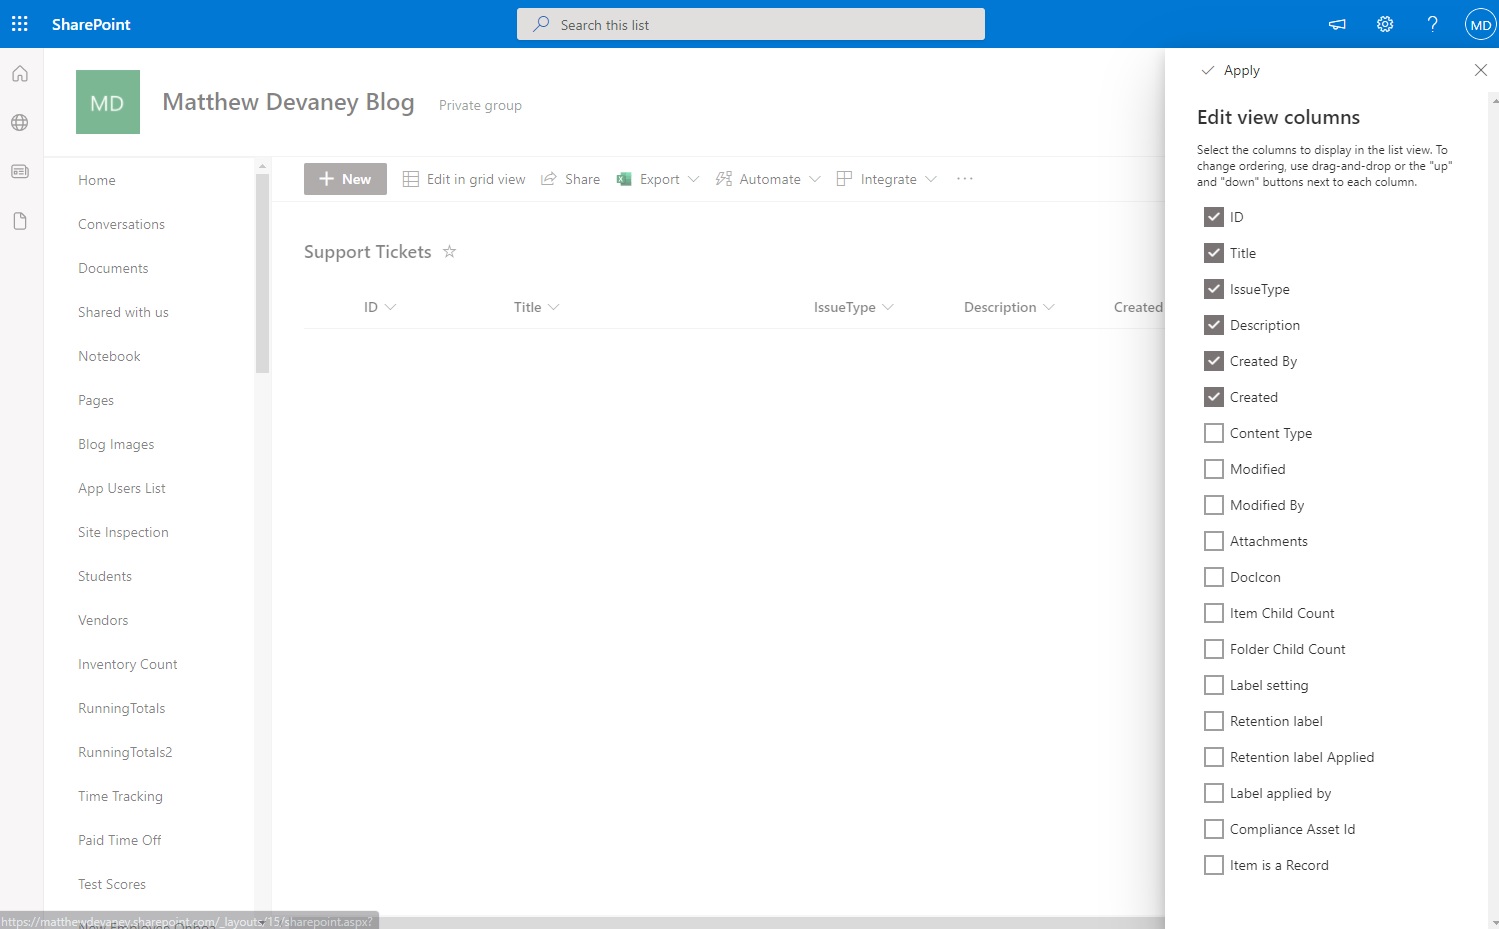The height and width of the screenshot is (929, 1499).
Task: Open SharePoint settings gear
Action: tap(1384, 23)
